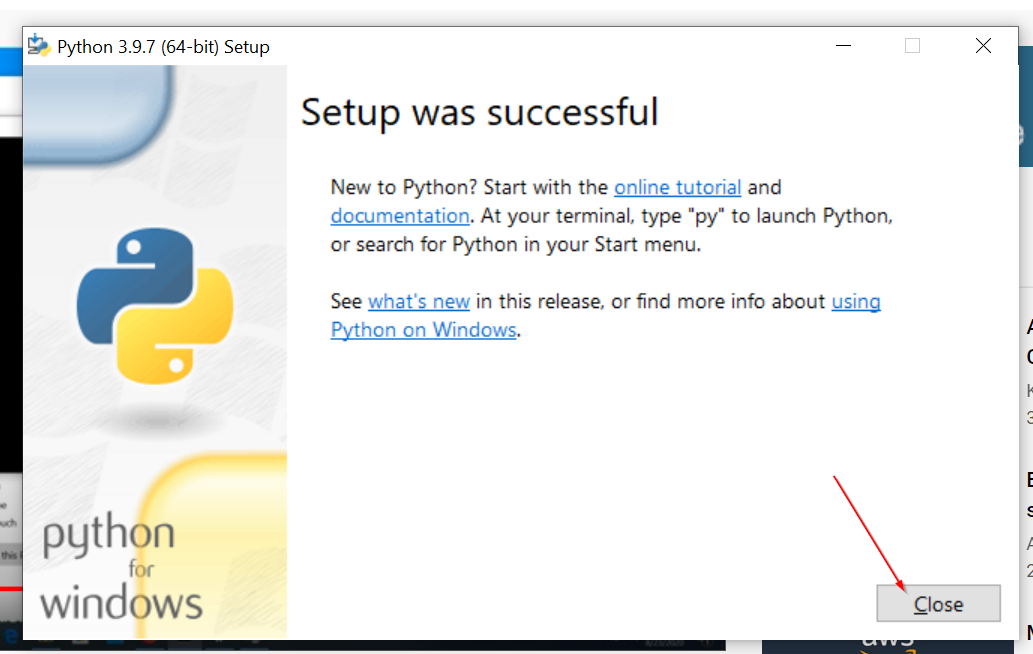This screenshot has width=1033, height=654.
Task: Open the online tutorial link
Action: click(677, 187)
